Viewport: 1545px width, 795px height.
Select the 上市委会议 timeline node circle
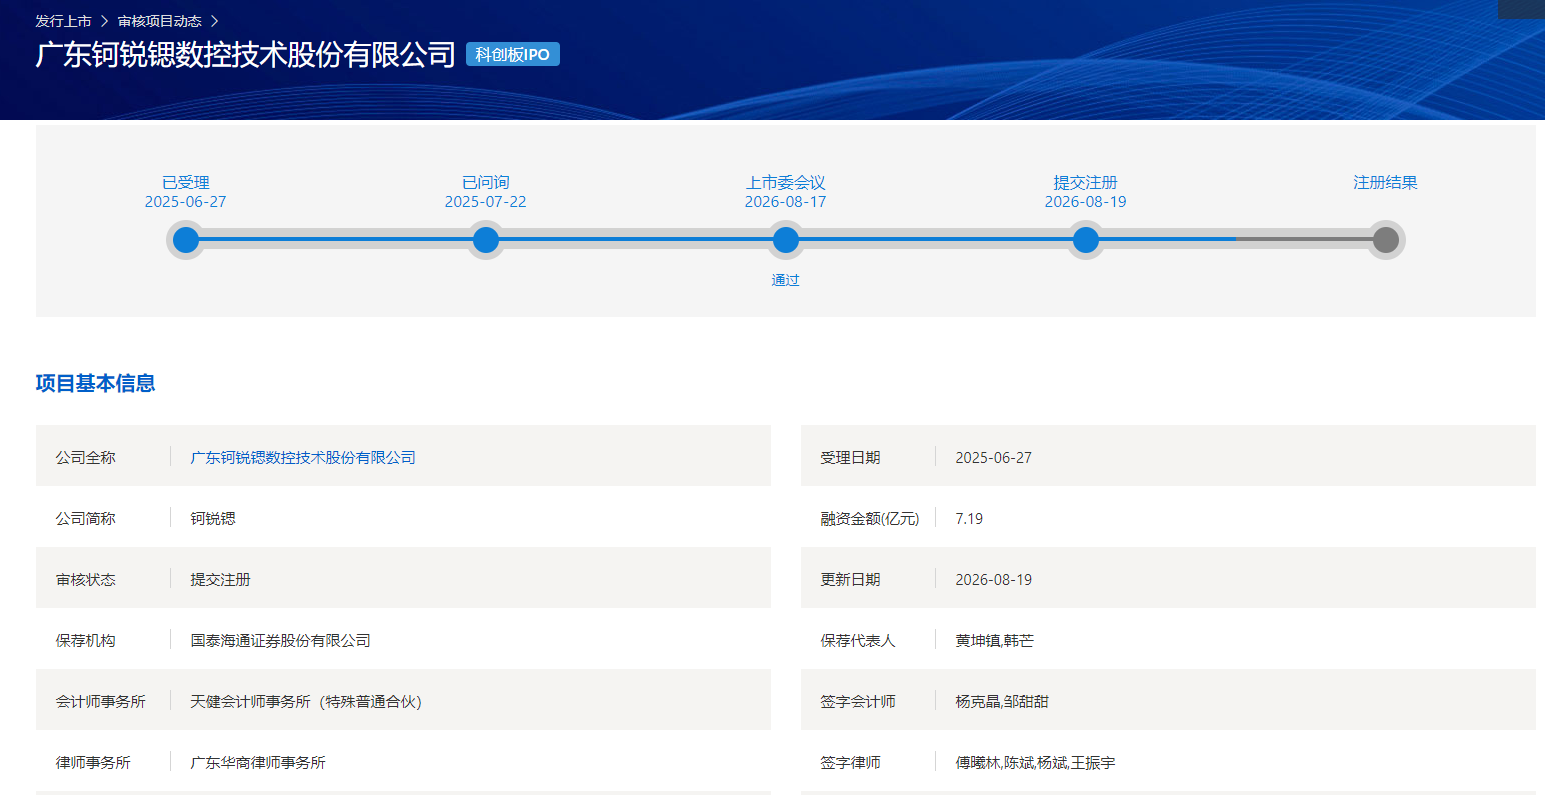point(786,240)
